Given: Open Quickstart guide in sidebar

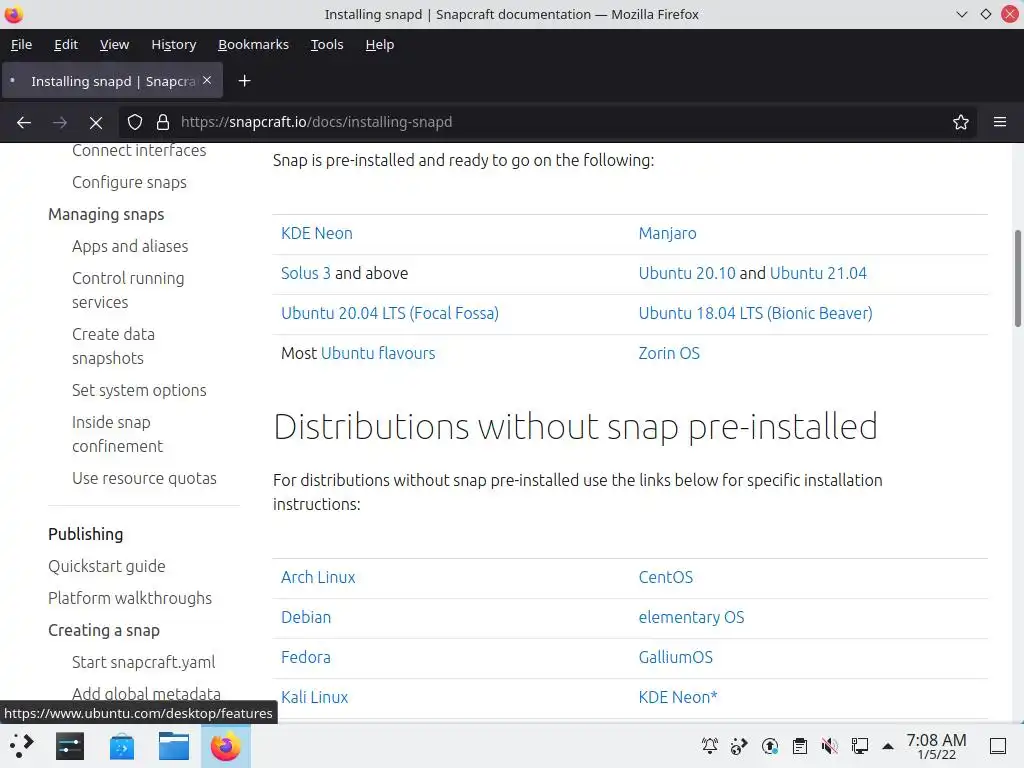Looking at the screenshot, I should [106, 566].
